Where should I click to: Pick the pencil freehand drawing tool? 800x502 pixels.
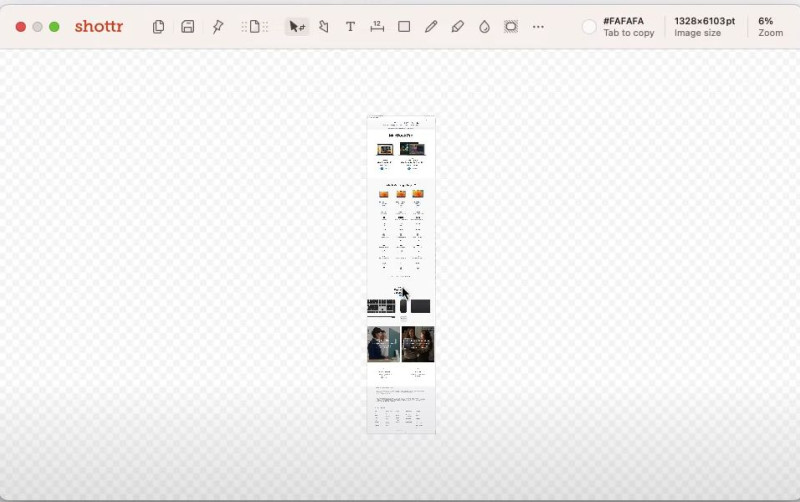point(431,27)
